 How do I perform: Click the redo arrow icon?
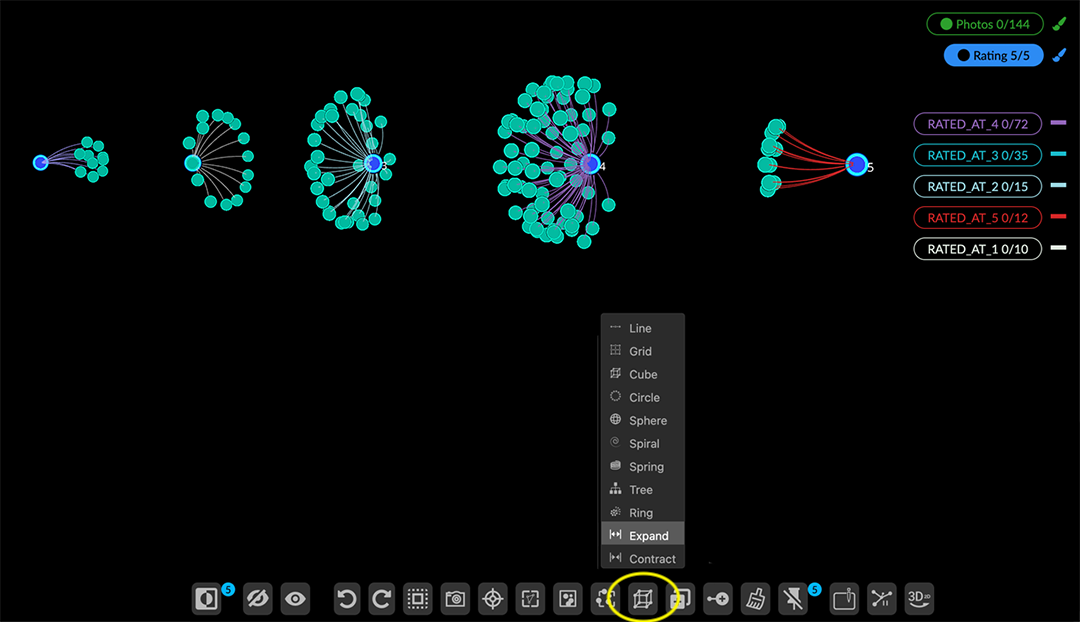381,599
